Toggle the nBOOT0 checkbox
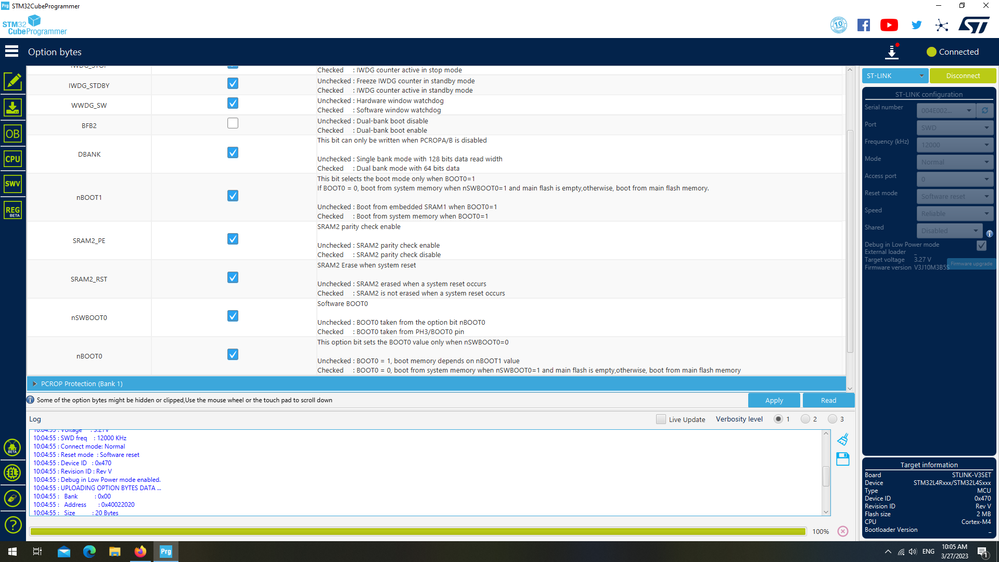Screen dimensions: 999x562 pyautogui.click(x=233, y=355)
